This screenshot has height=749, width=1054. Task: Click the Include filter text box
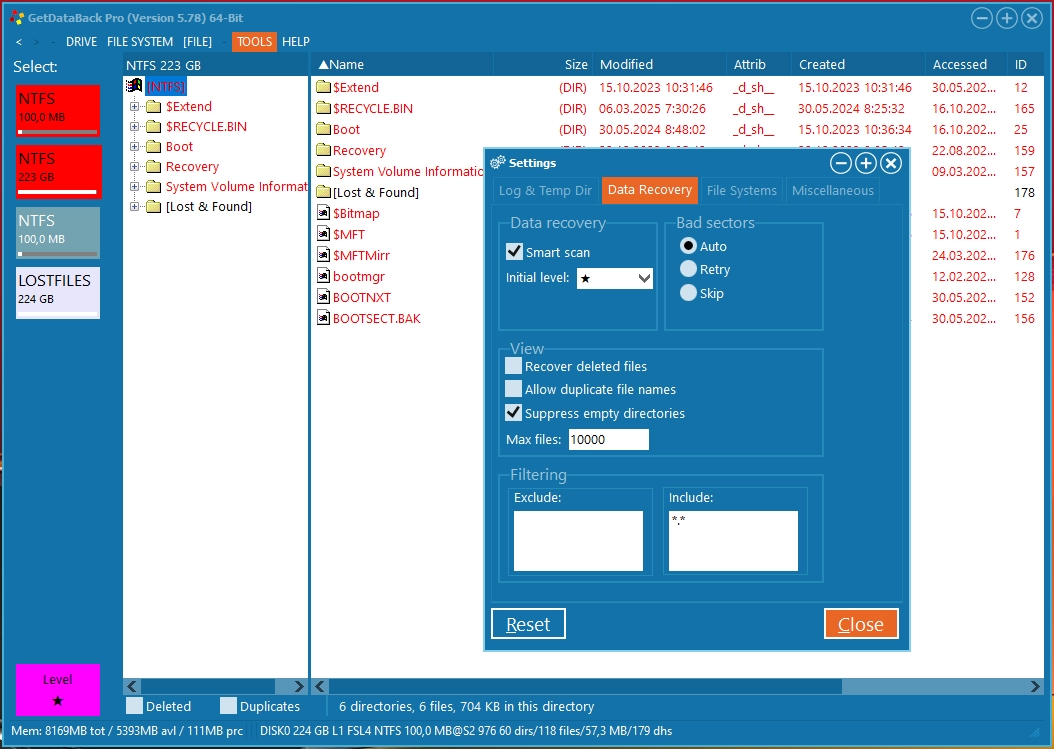tap(733, 541)
